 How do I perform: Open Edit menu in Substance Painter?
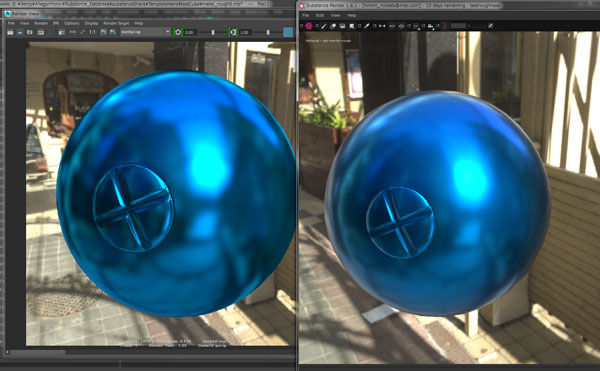pos(320,15)
